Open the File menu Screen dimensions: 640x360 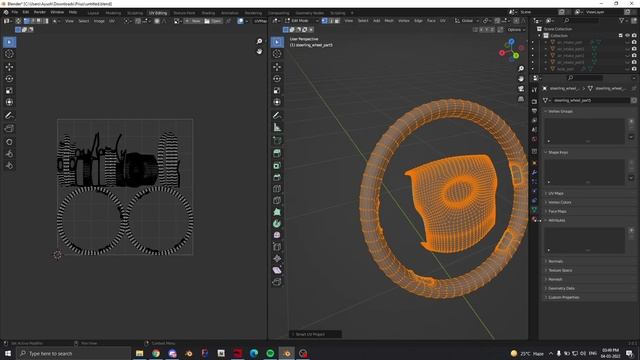click(x=15, y=12)
